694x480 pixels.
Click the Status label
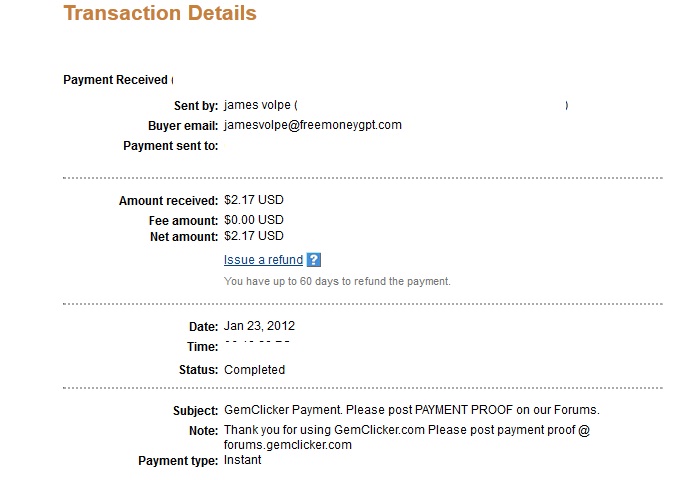tap(196, 370)
